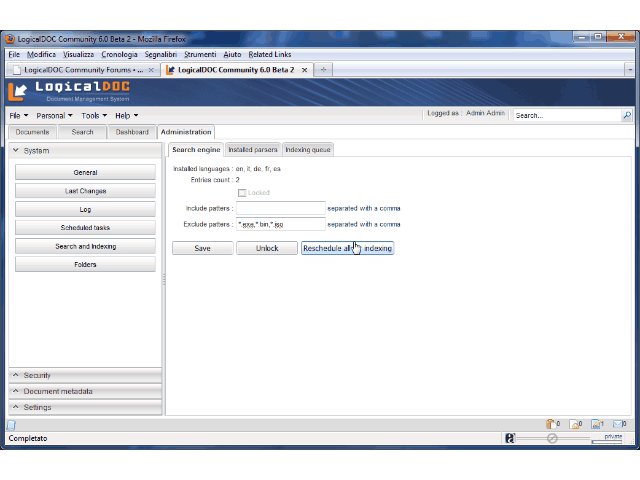Switch to LogicalDOC Community Forums browser tab
Screen dimensions: 640x480
(x=83, y=70)
